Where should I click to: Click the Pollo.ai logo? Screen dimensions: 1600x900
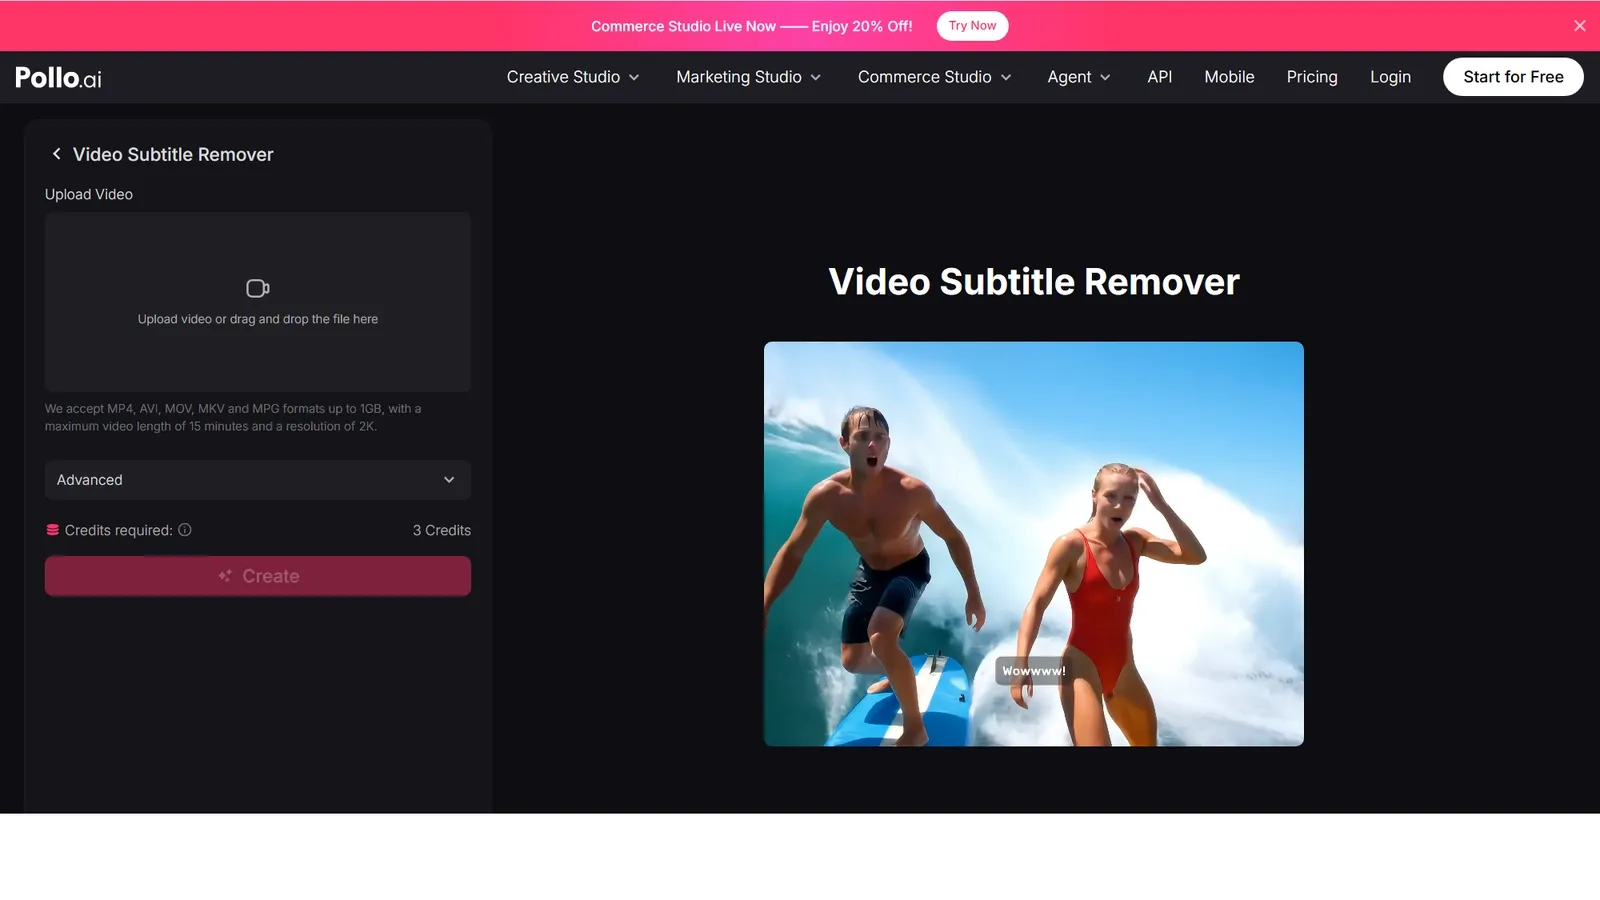pyautogui.click(x=58, y=77)
